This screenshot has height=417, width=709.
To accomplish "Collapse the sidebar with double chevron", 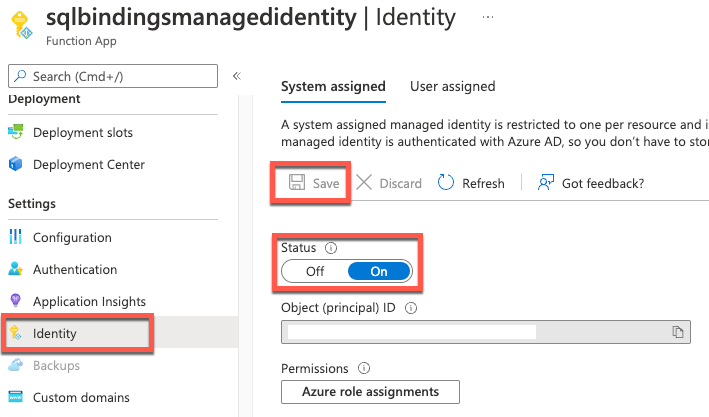I will [237, 76].
